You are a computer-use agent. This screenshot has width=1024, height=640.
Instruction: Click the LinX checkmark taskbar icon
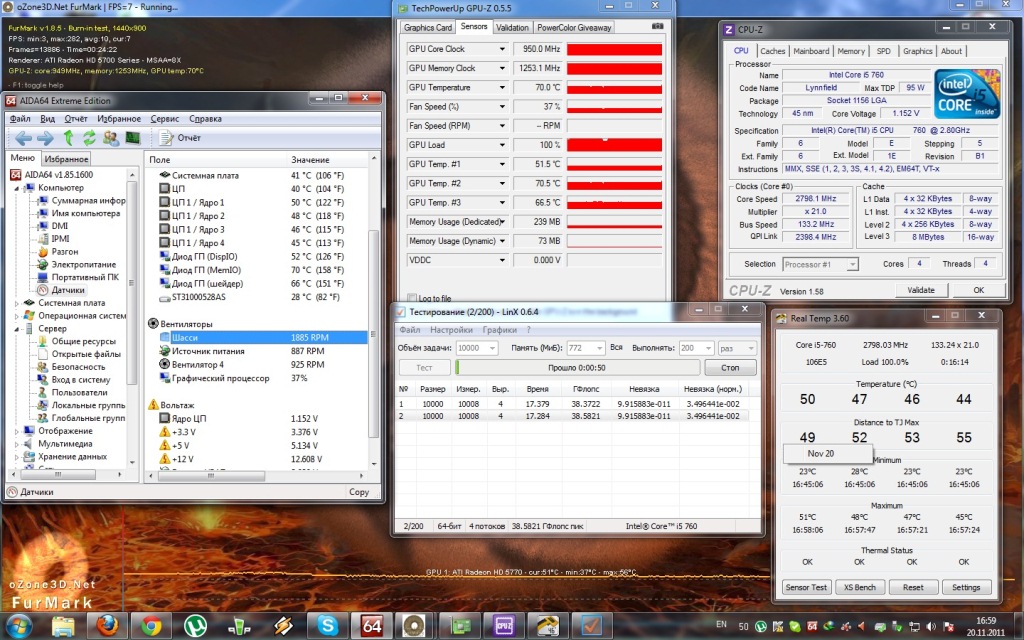[592, 626]
